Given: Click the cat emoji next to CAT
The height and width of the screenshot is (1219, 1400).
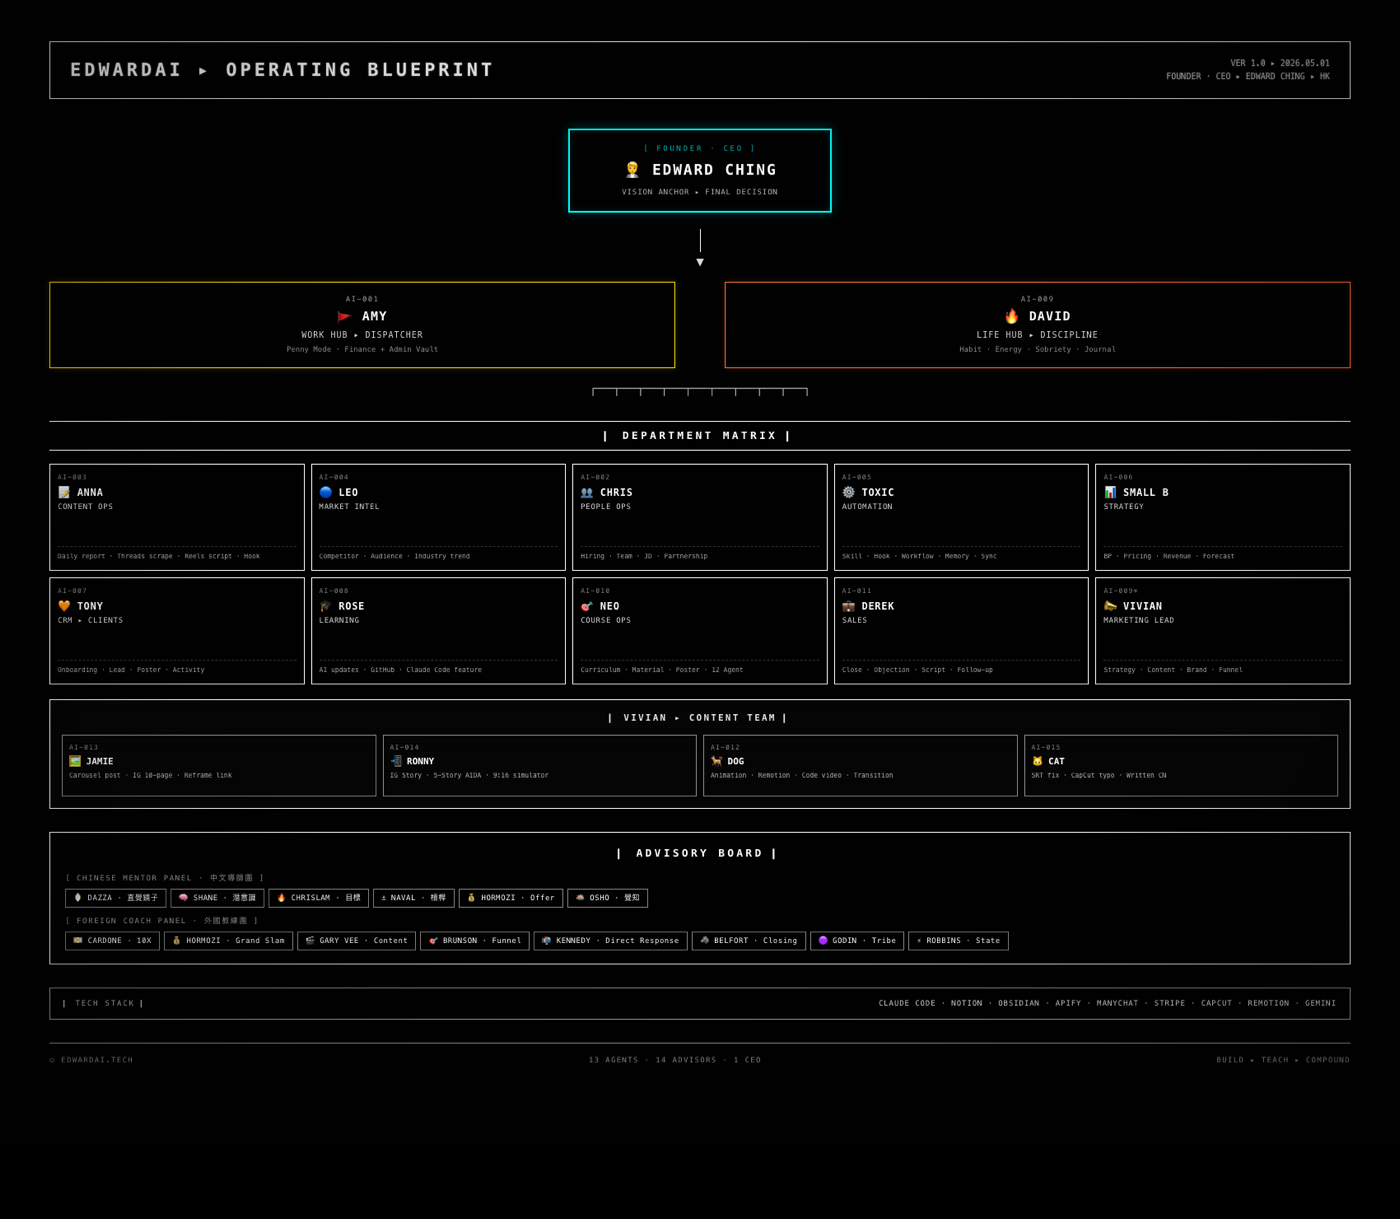Looking at the screenshot, I should [1037, 761].
